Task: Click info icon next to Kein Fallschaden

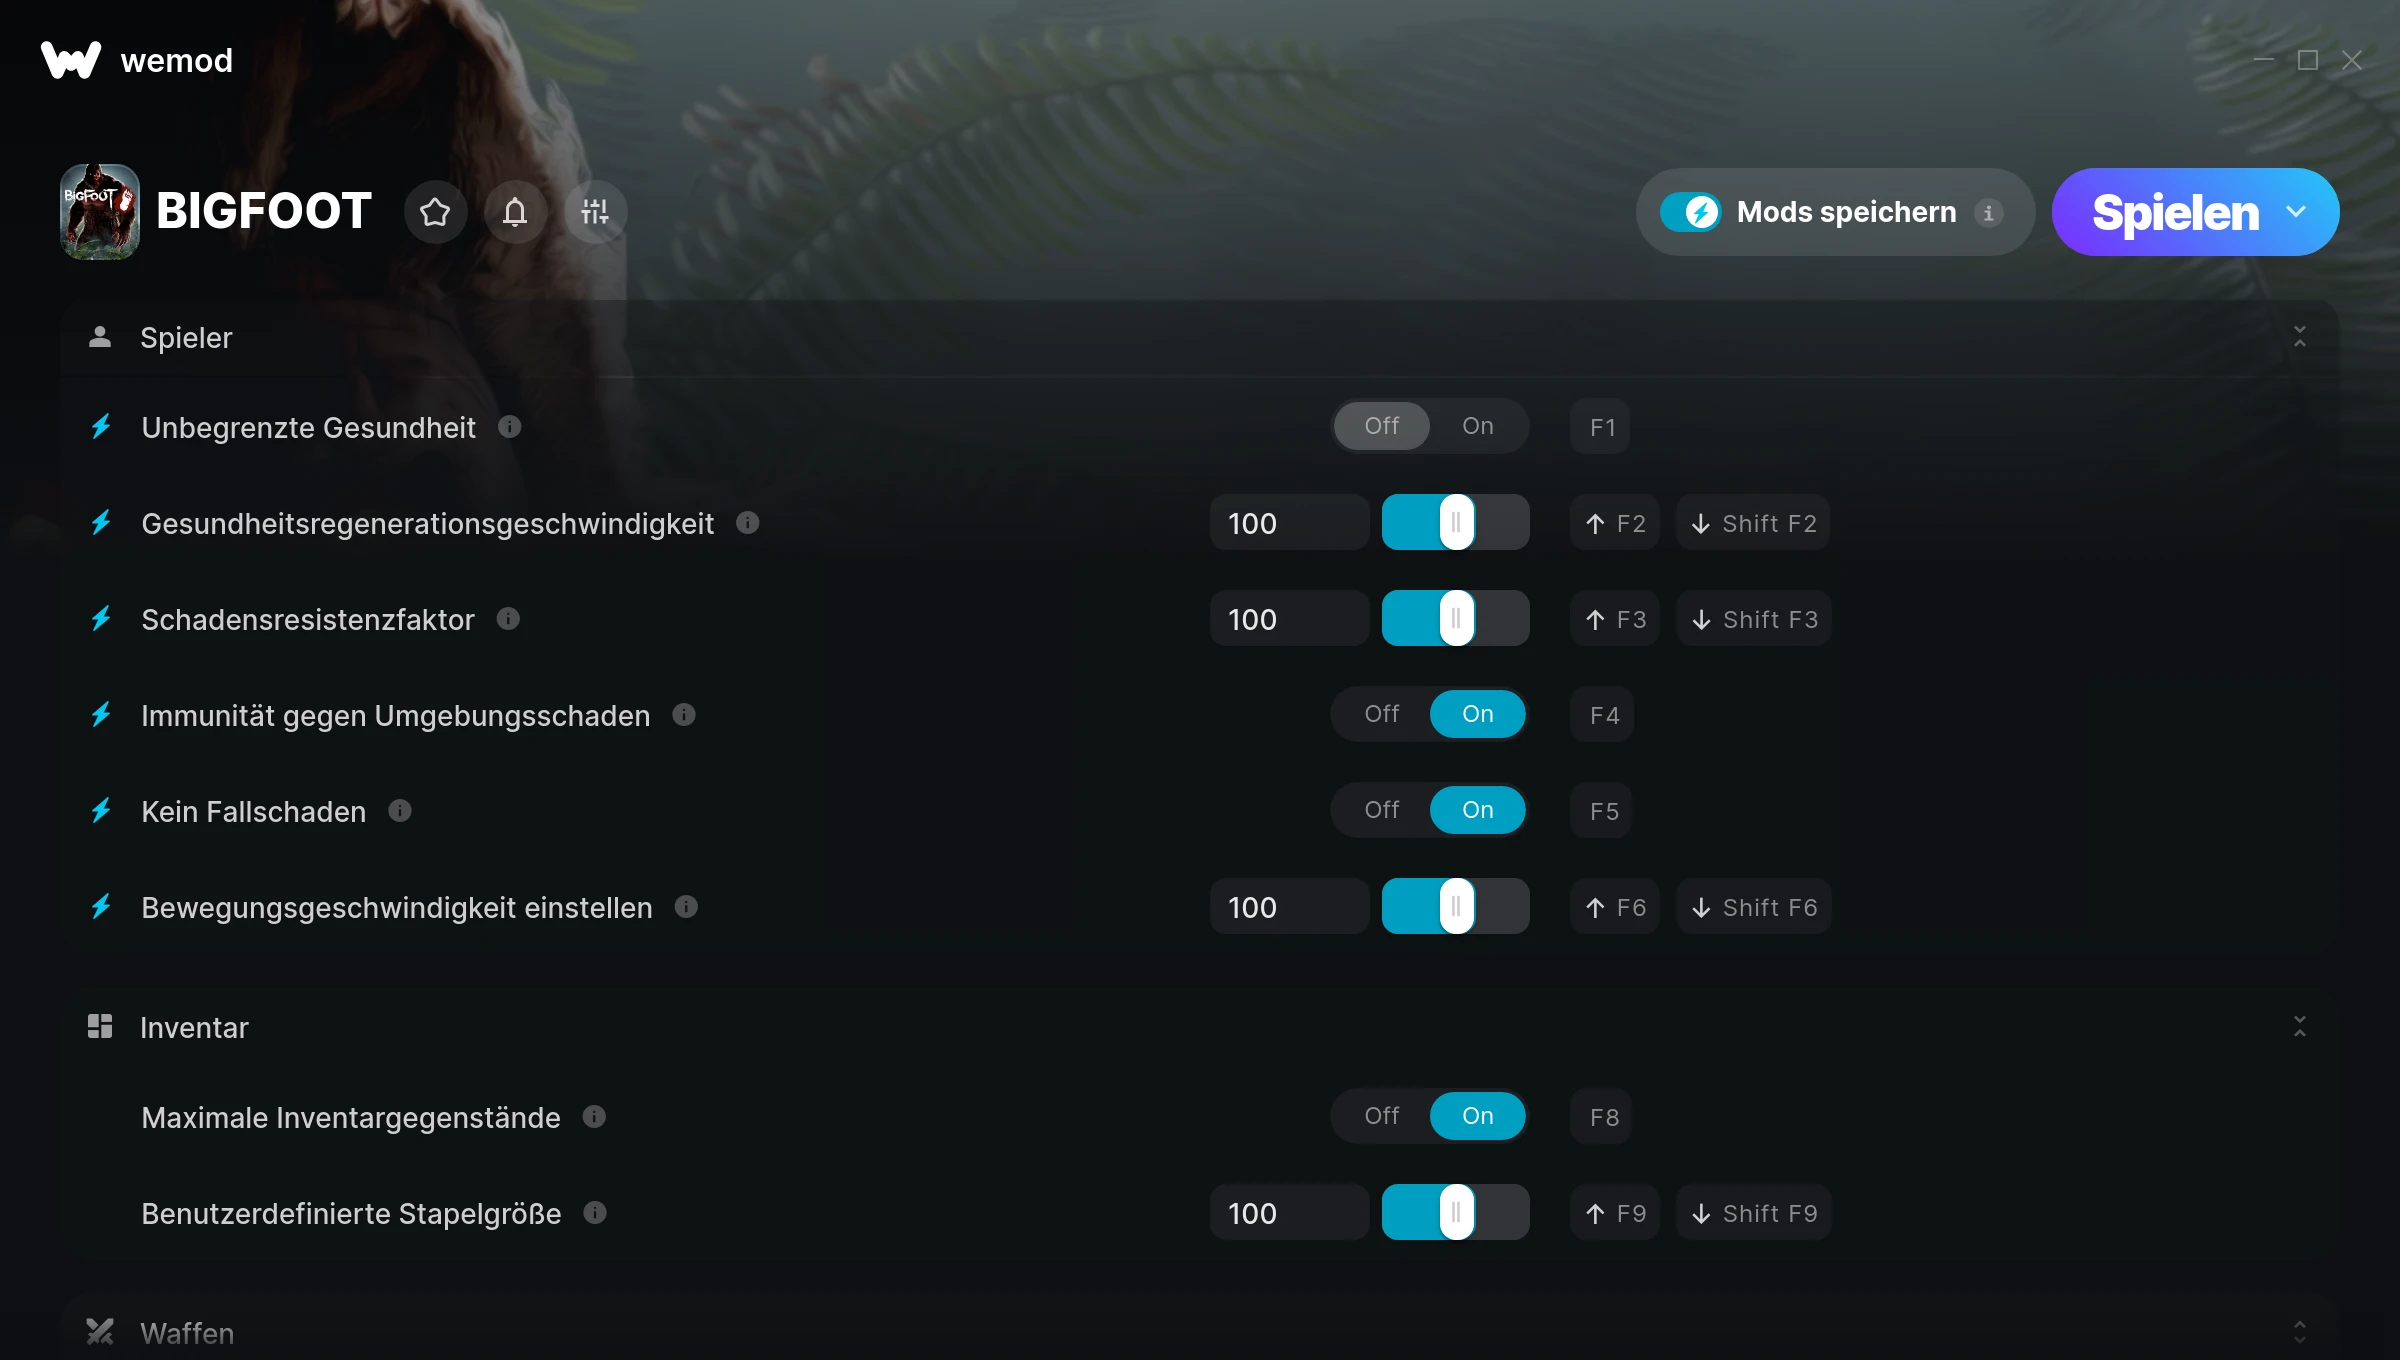Action: click(x=400, y=811)
